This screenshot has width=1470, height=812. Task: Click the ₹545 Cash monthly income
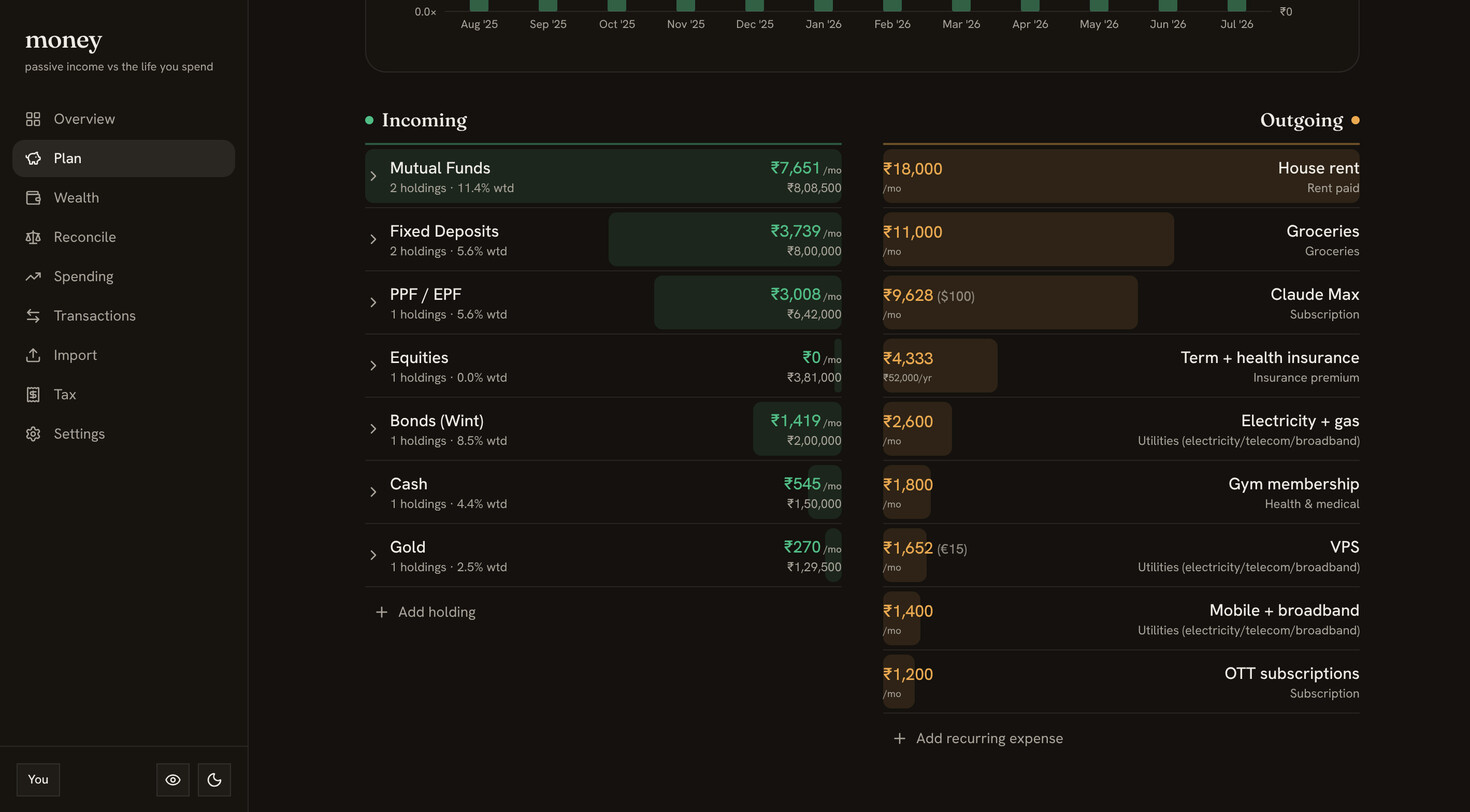(x=803, y=484)
